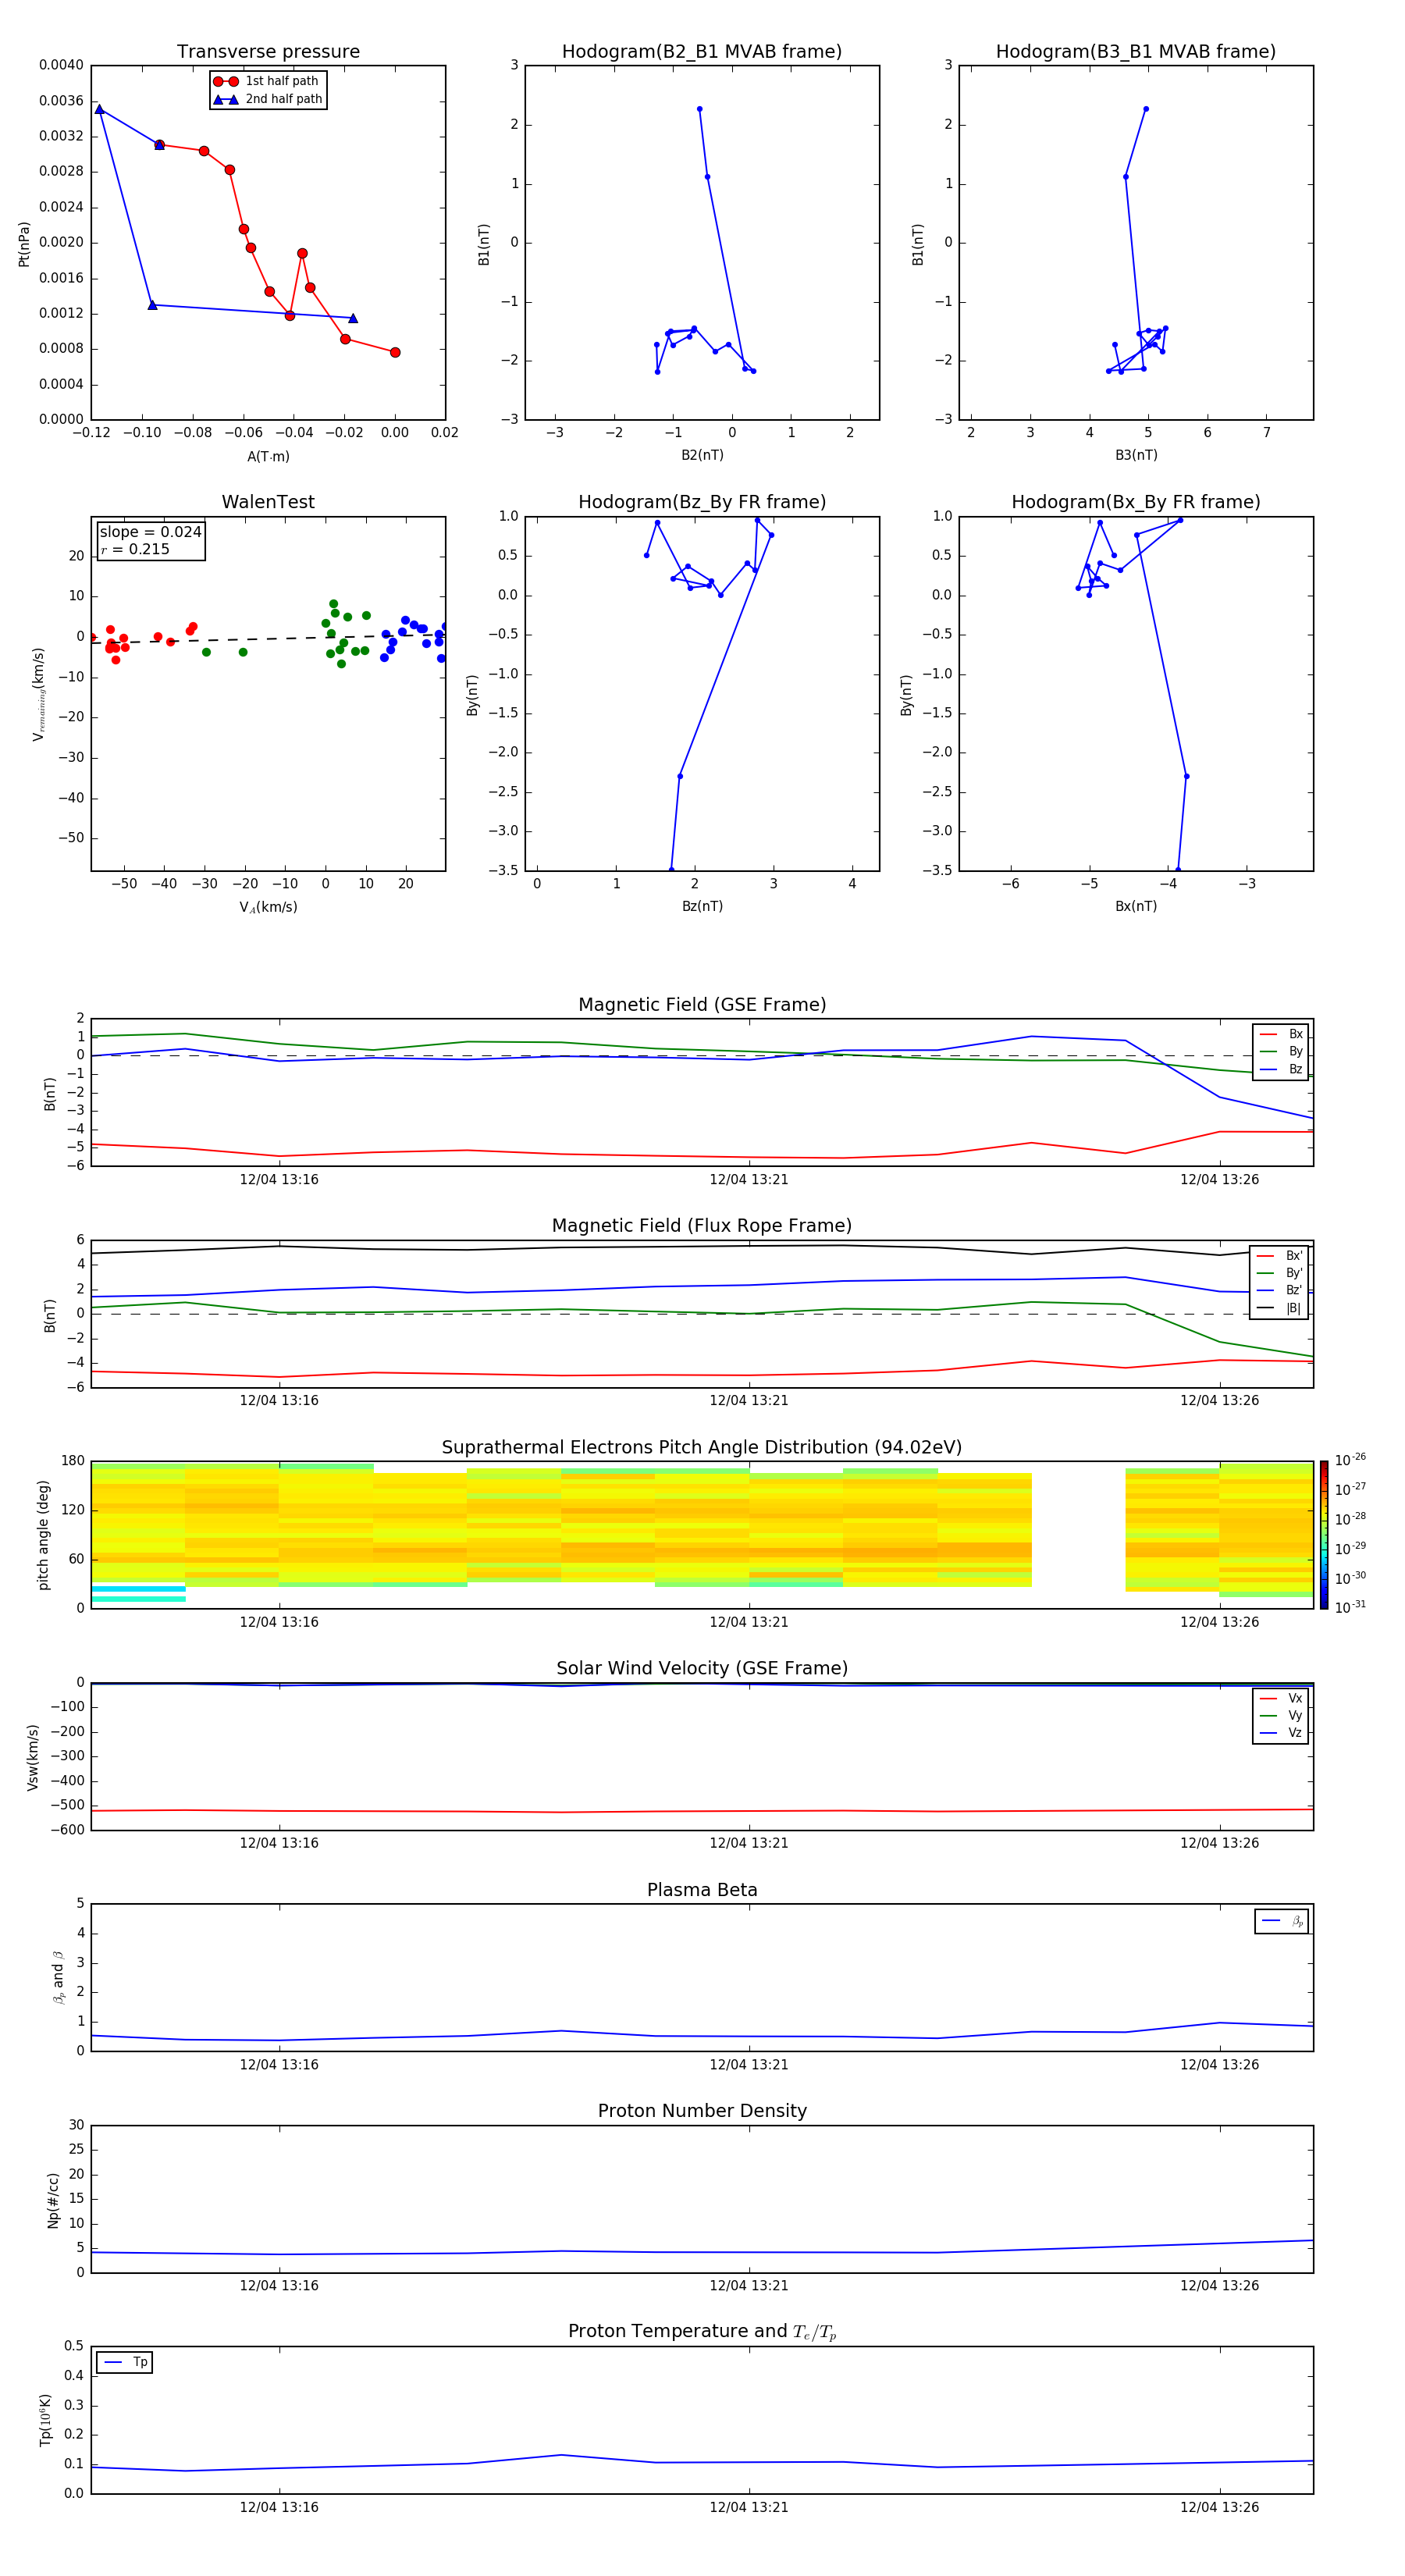Screen dimensions: 1405x2576
Task: Click the Proton Temperature and Te/Tp title
Action: coord(702,2332)
